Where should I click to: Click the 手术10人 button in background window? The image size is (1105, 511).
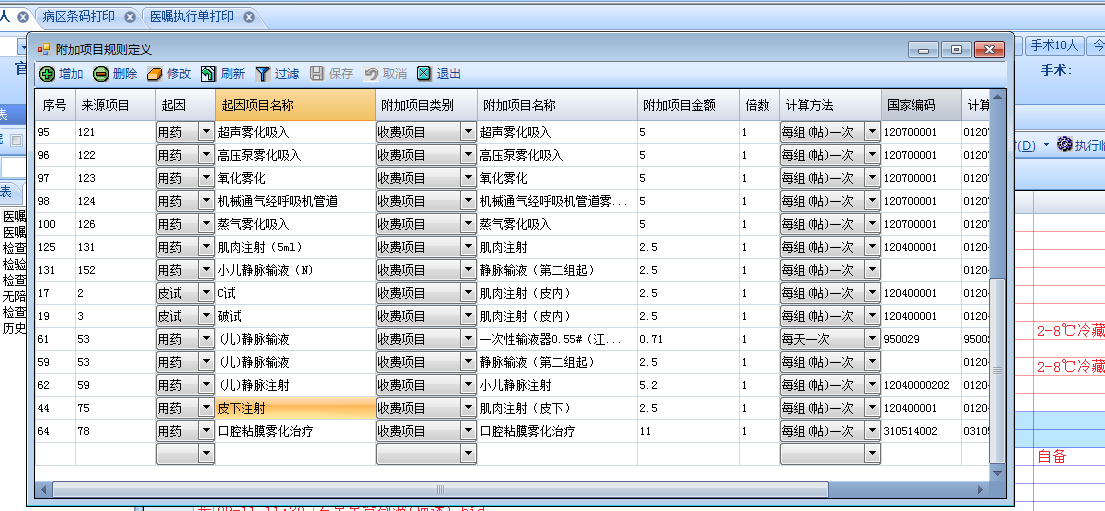(1054, 46)
